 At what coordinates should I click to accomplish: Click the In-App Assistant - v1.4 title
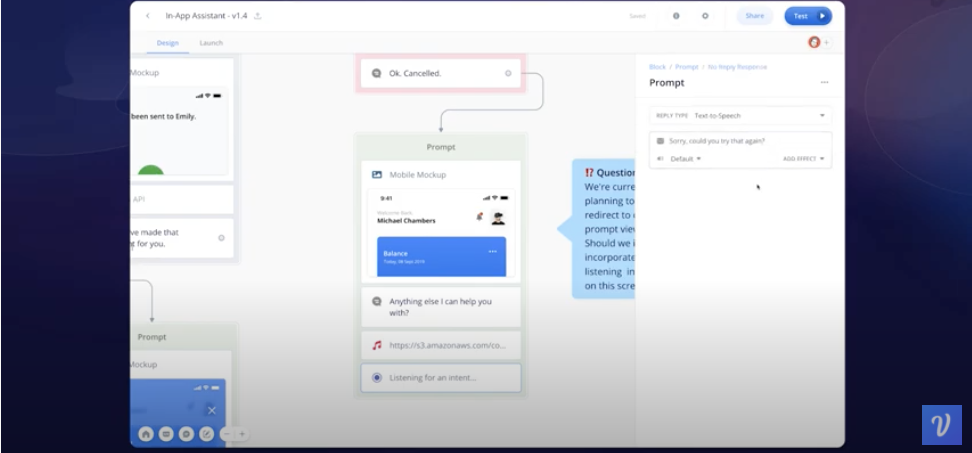pyautogui.click(x=206, y=16)
